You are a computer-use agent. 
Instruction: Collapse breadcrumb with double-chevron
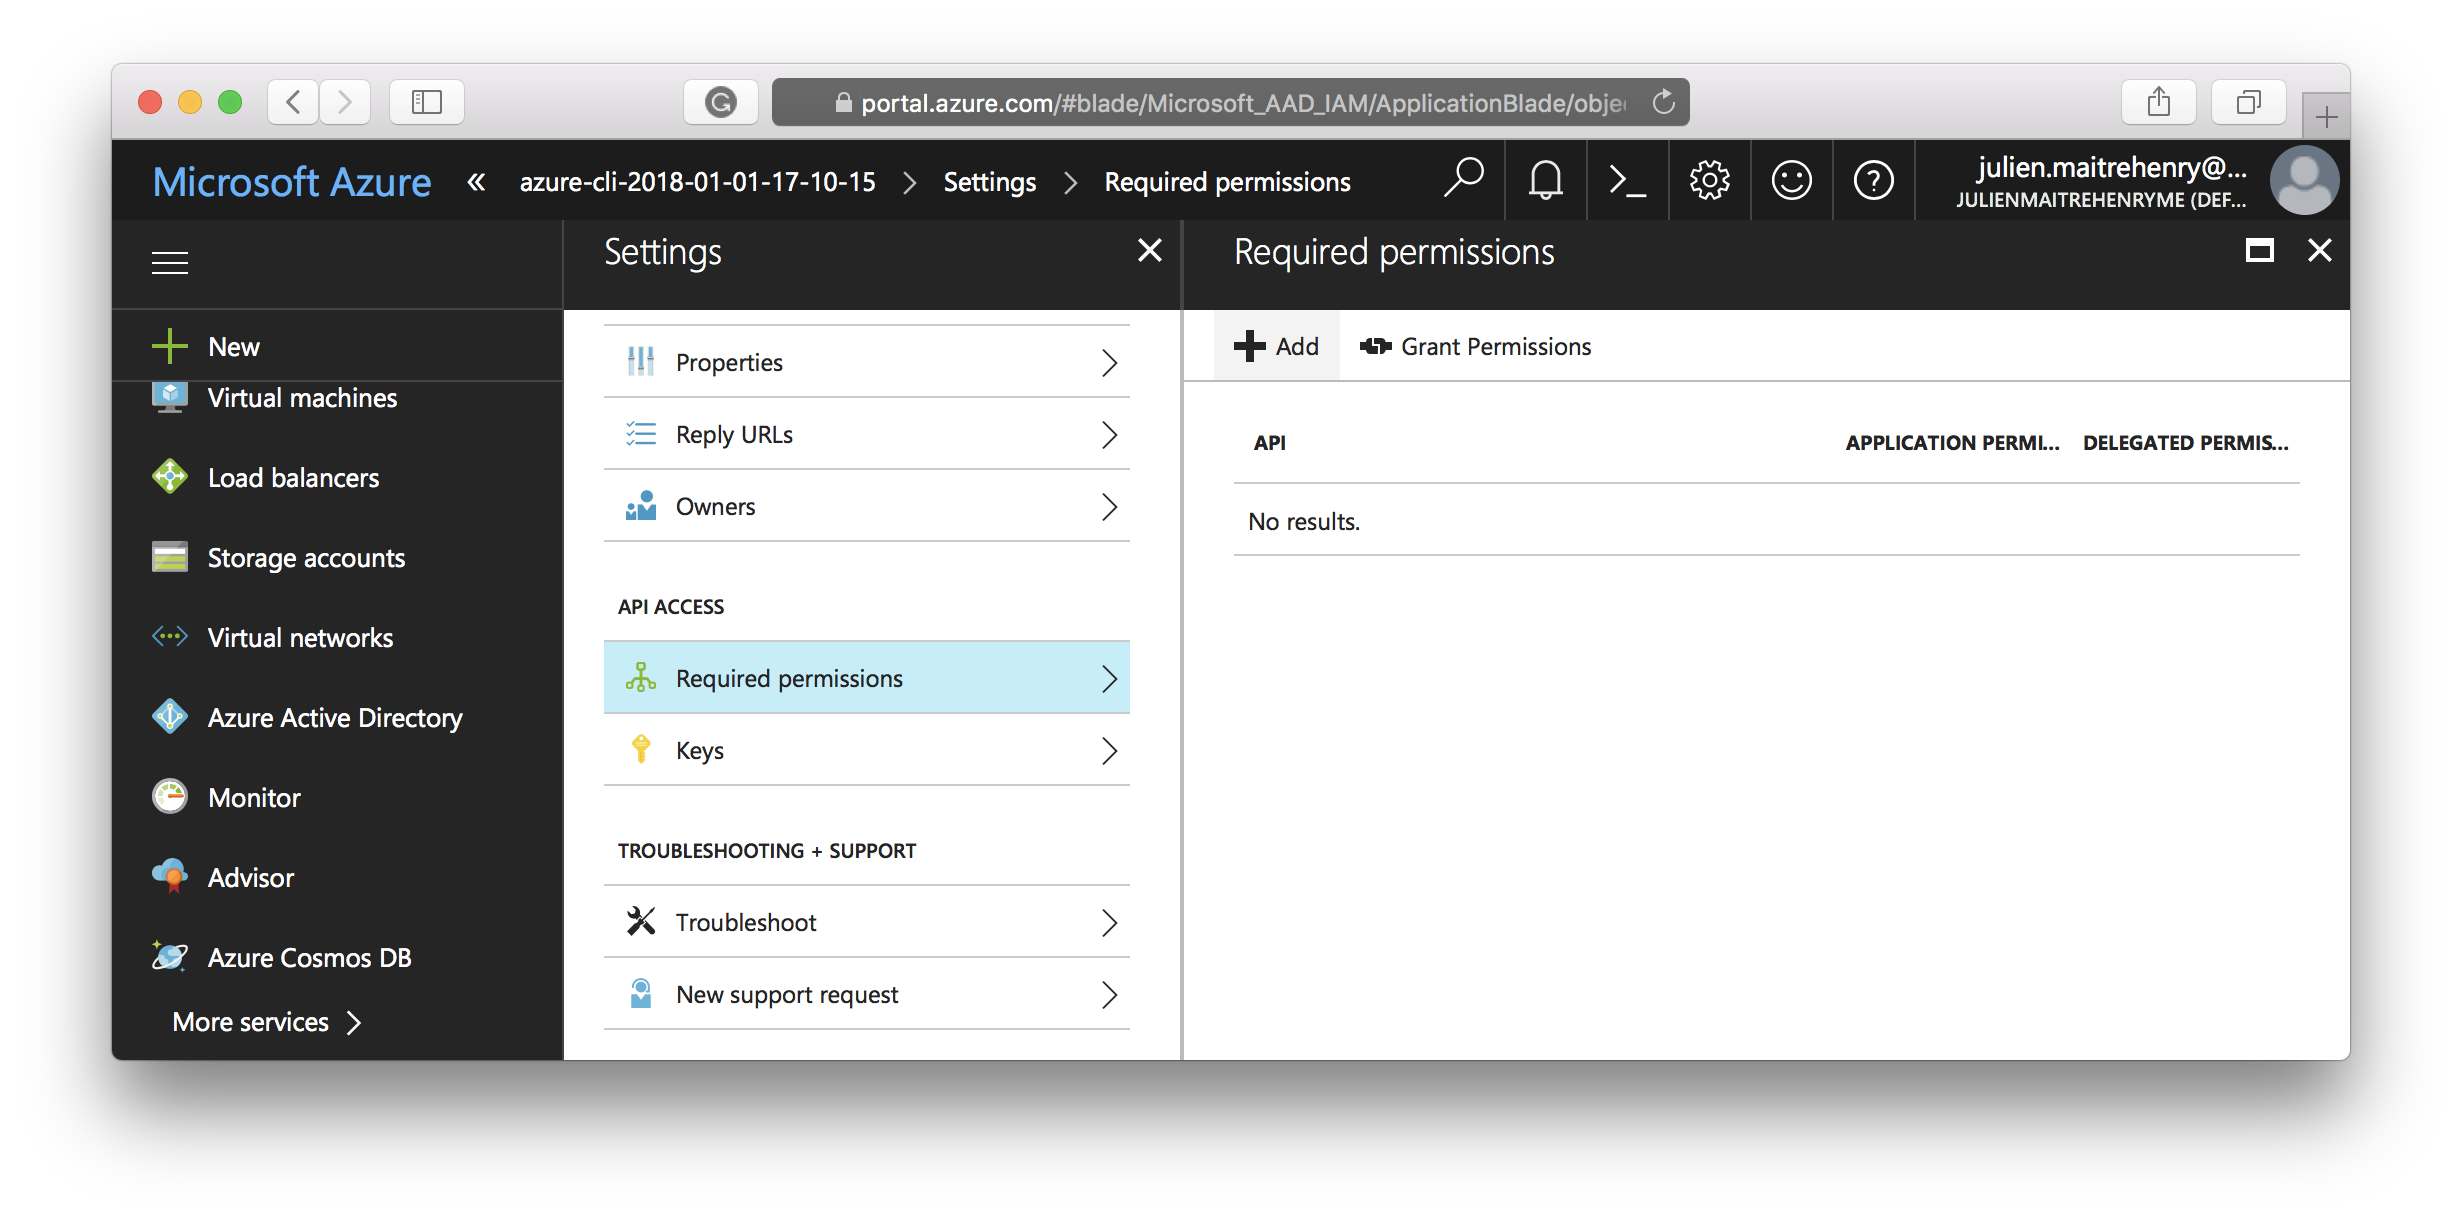[x=476, y=182]
